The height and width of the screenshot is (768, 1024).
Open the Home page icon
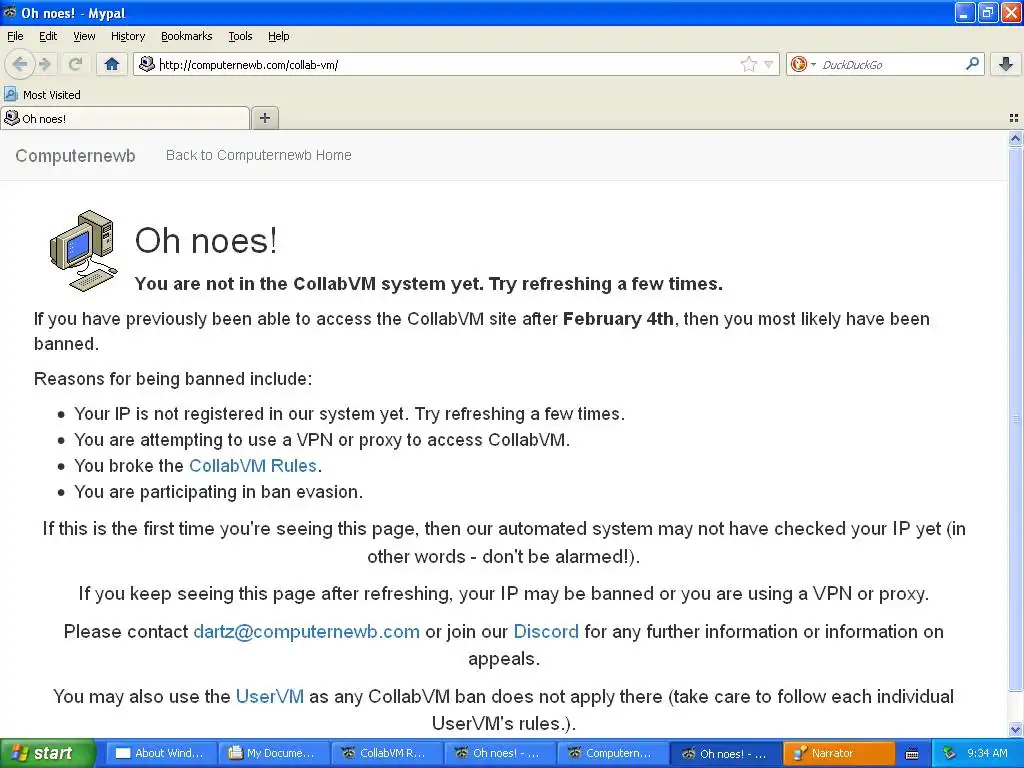click(x=112, y=64)
